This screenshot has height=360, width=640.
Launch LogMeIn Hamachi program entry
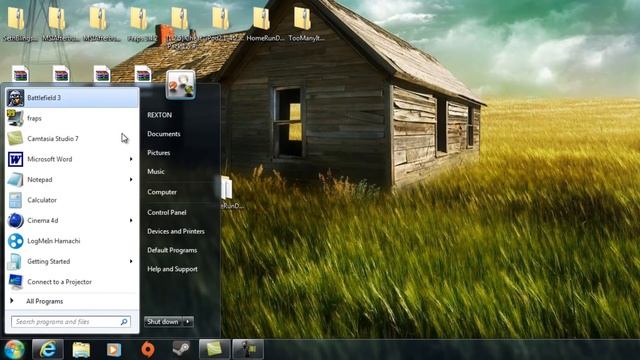click(72, 241)
